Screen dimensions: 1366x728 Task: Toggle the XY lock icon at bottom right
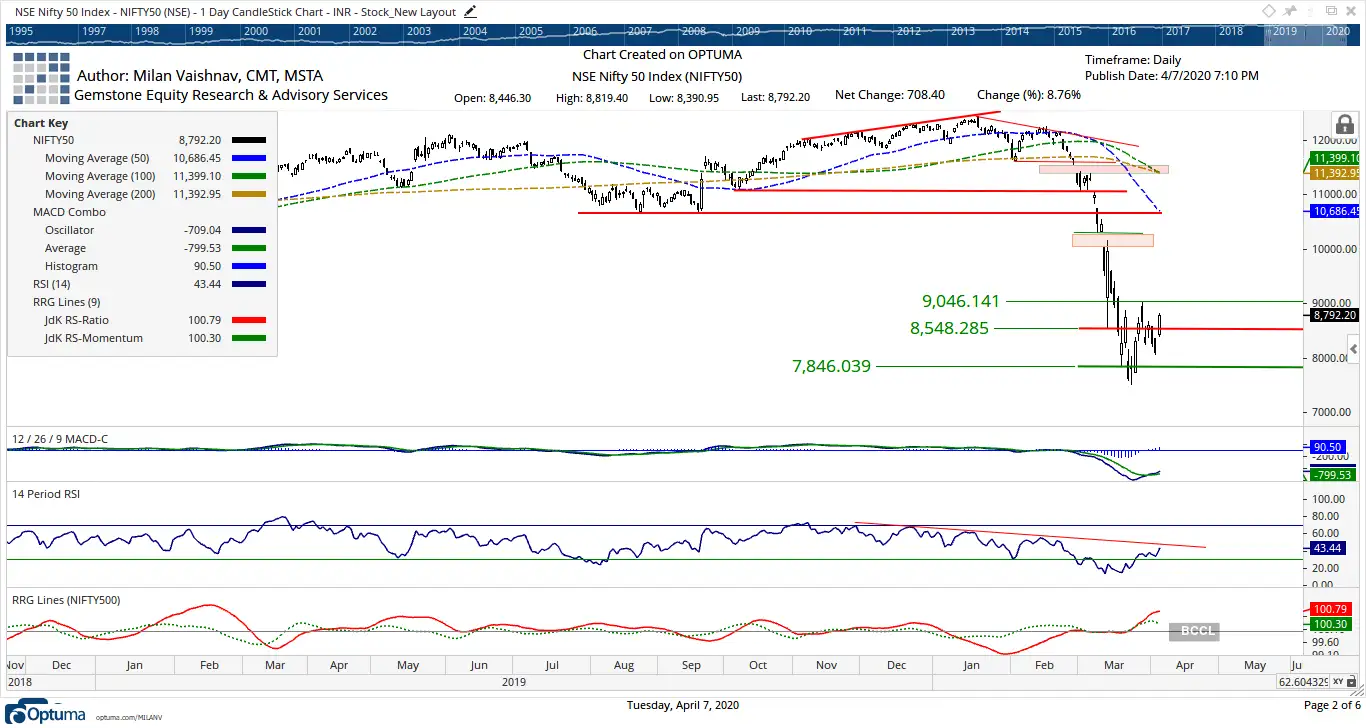pyautogui.click(x=1353, y=681)
